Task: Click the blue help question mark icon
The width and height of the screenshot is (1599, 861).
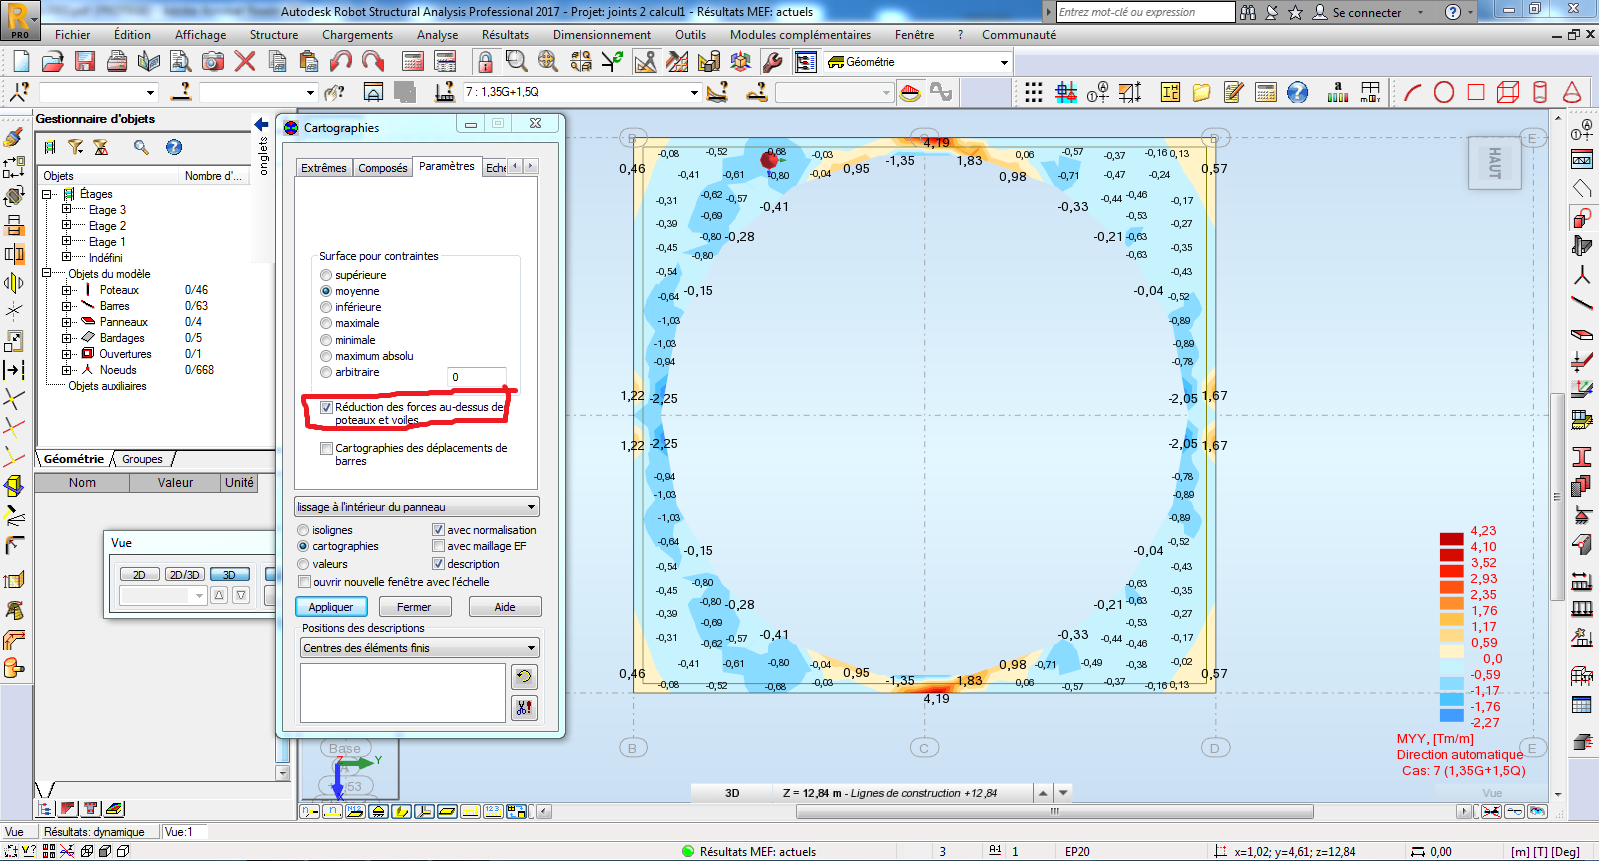Action: tap(1298, 93)
